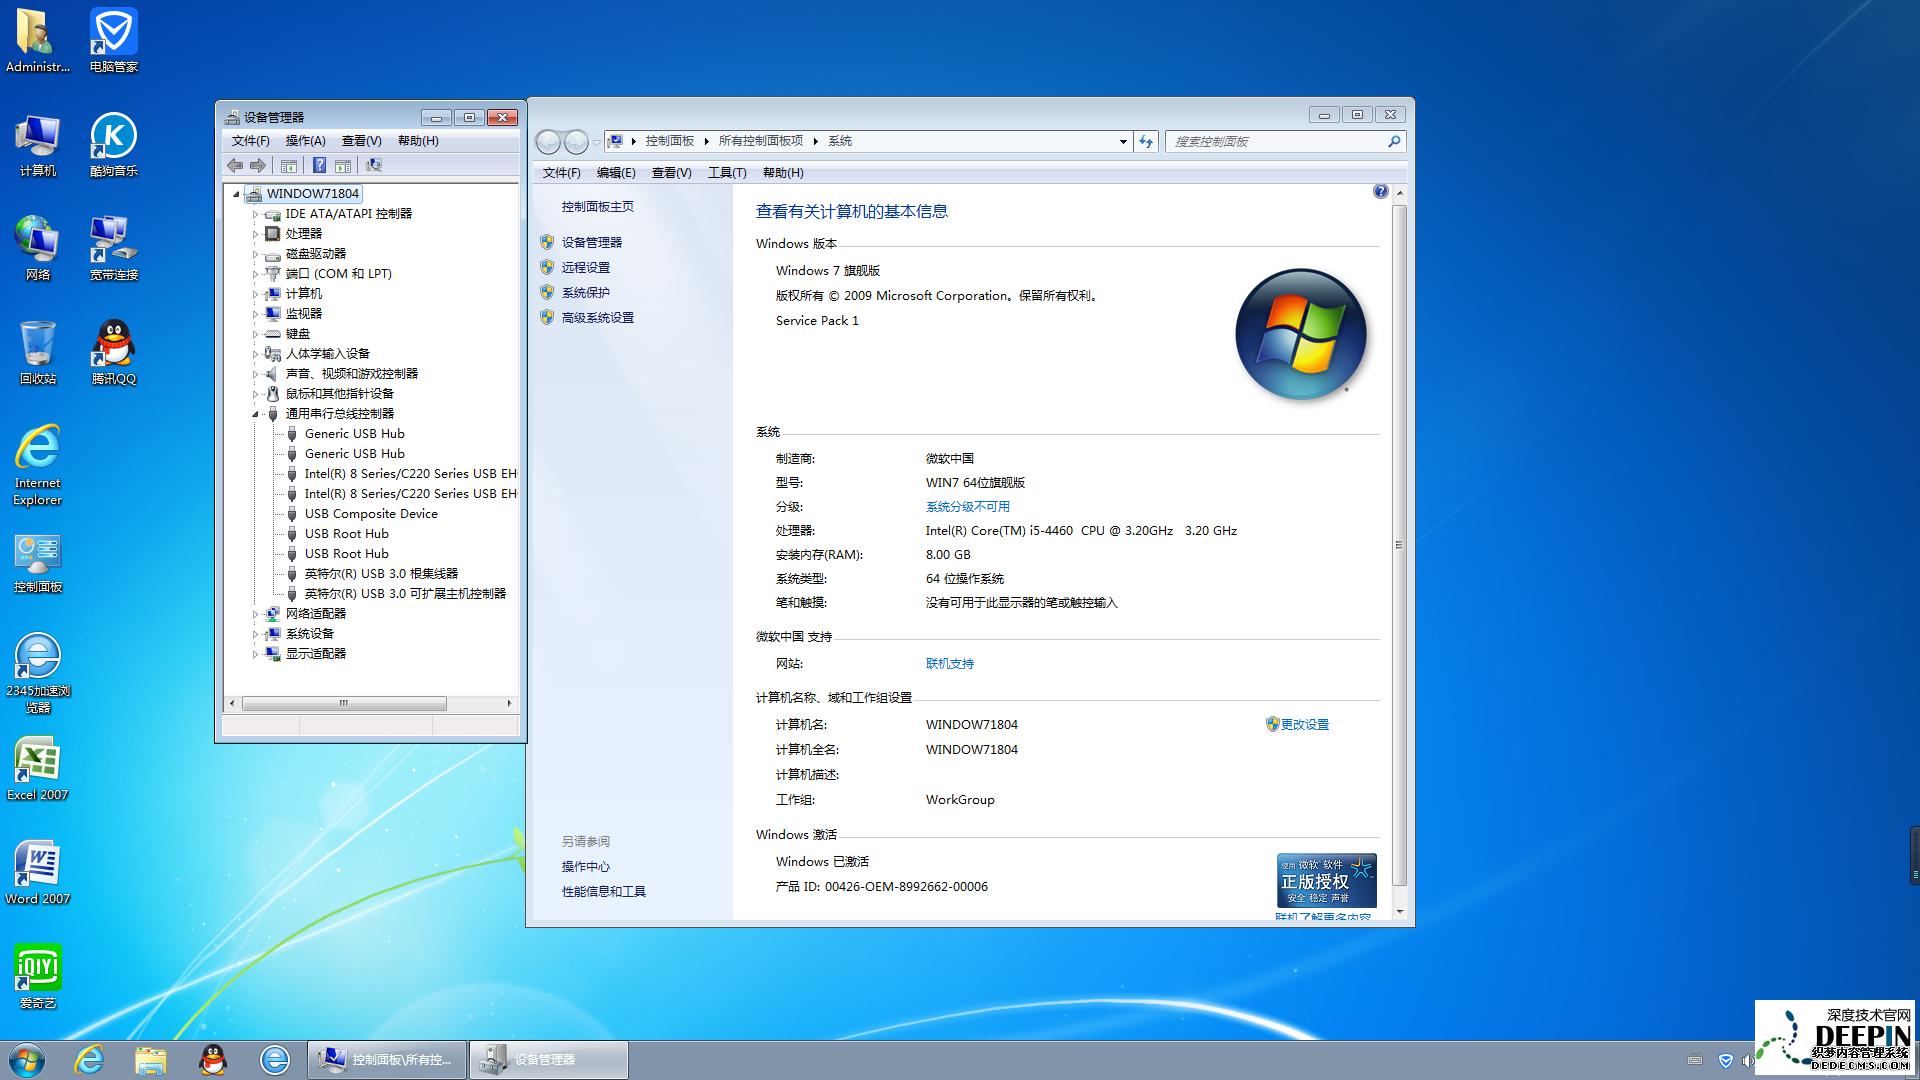Click 更改设置 button for computer name
Screen dimensions: 1920x1080
tap(1303, 724)
